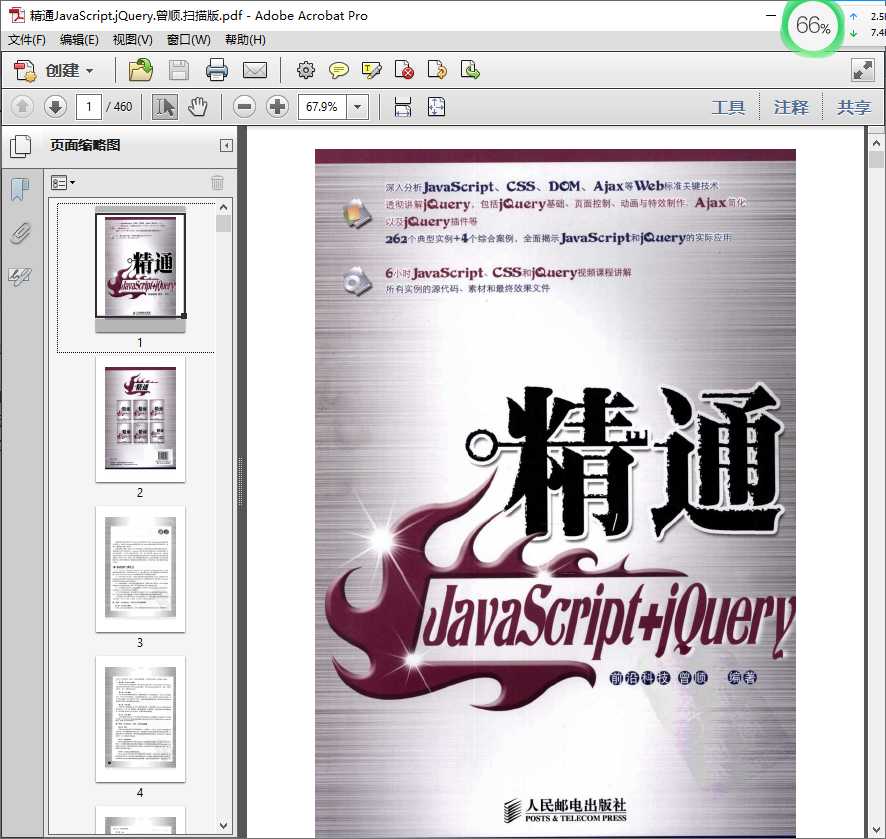Open the 文件(F) menu
Image resolution: width=886 pixels, height=839 pixels.
[x=27, y=40]
